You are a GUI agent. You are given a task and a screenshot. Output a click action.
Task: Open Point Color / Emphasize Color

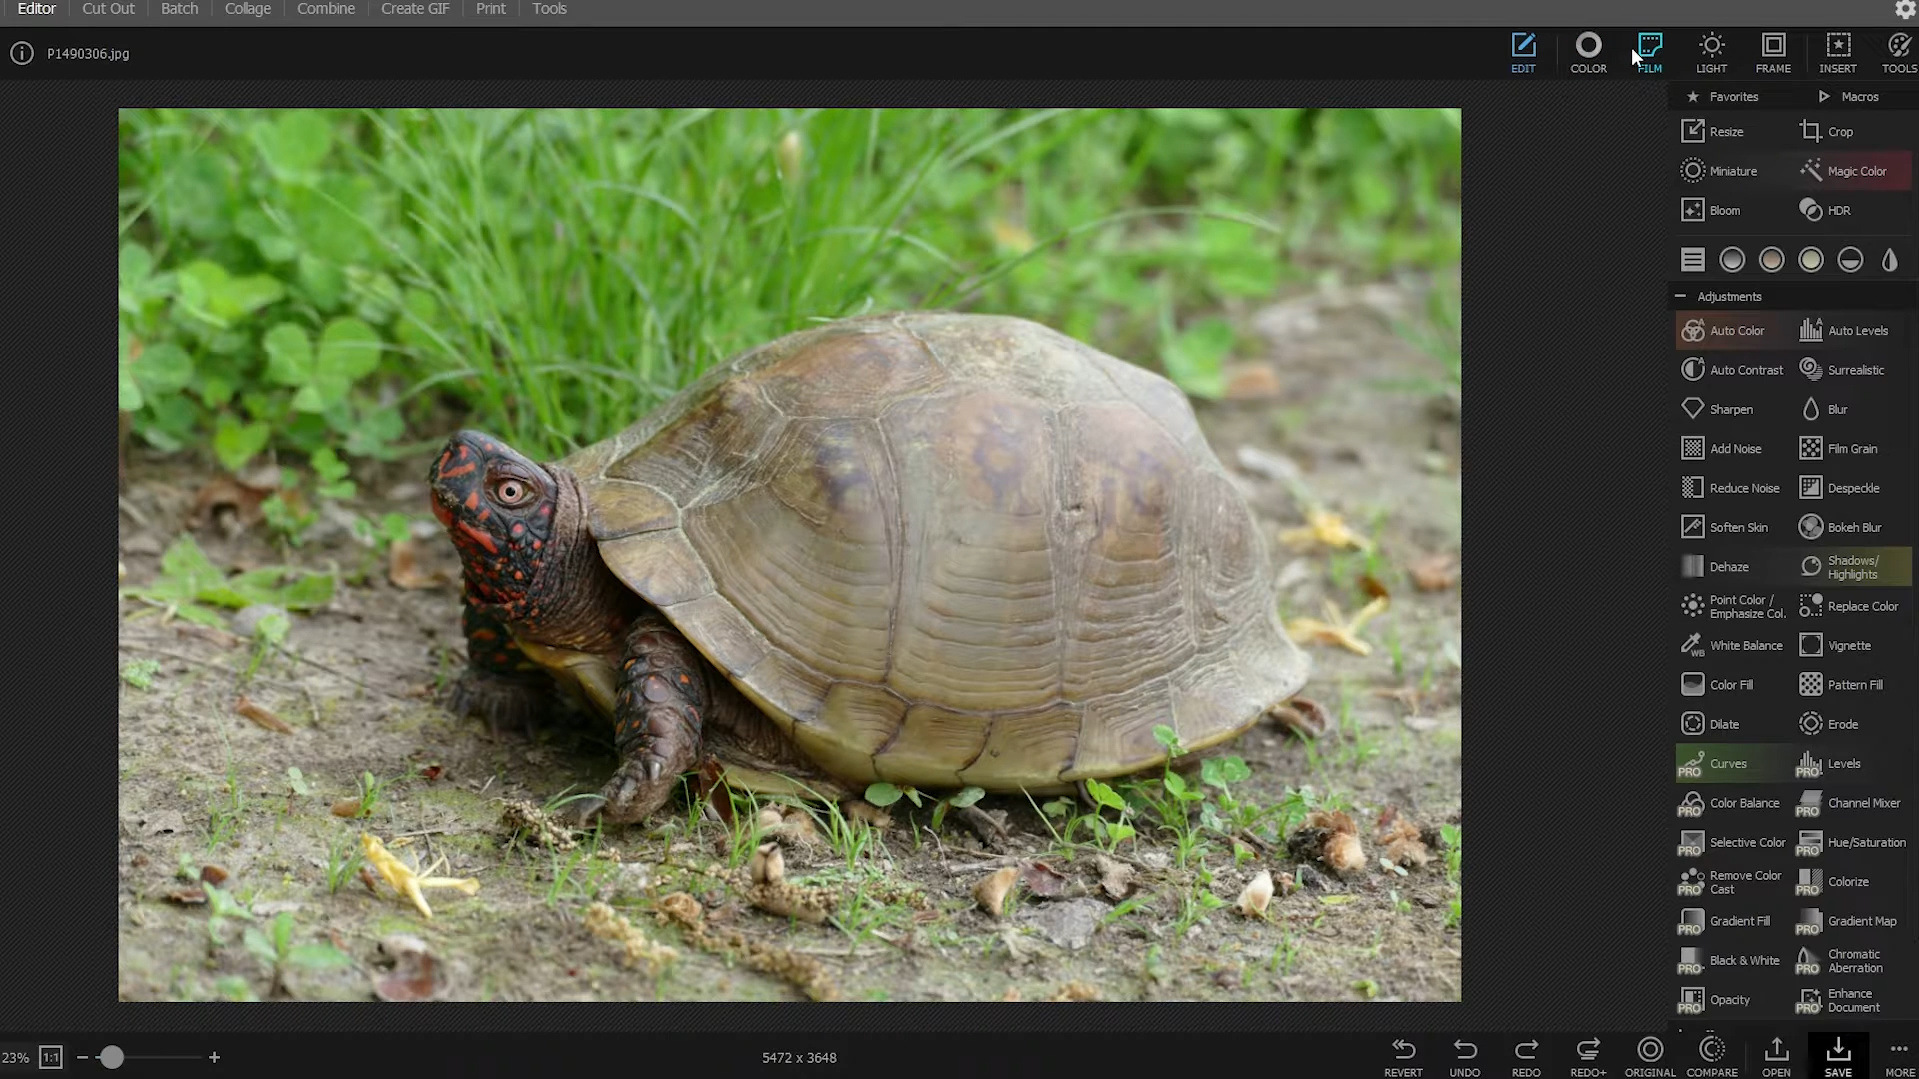click(1733, 606)
